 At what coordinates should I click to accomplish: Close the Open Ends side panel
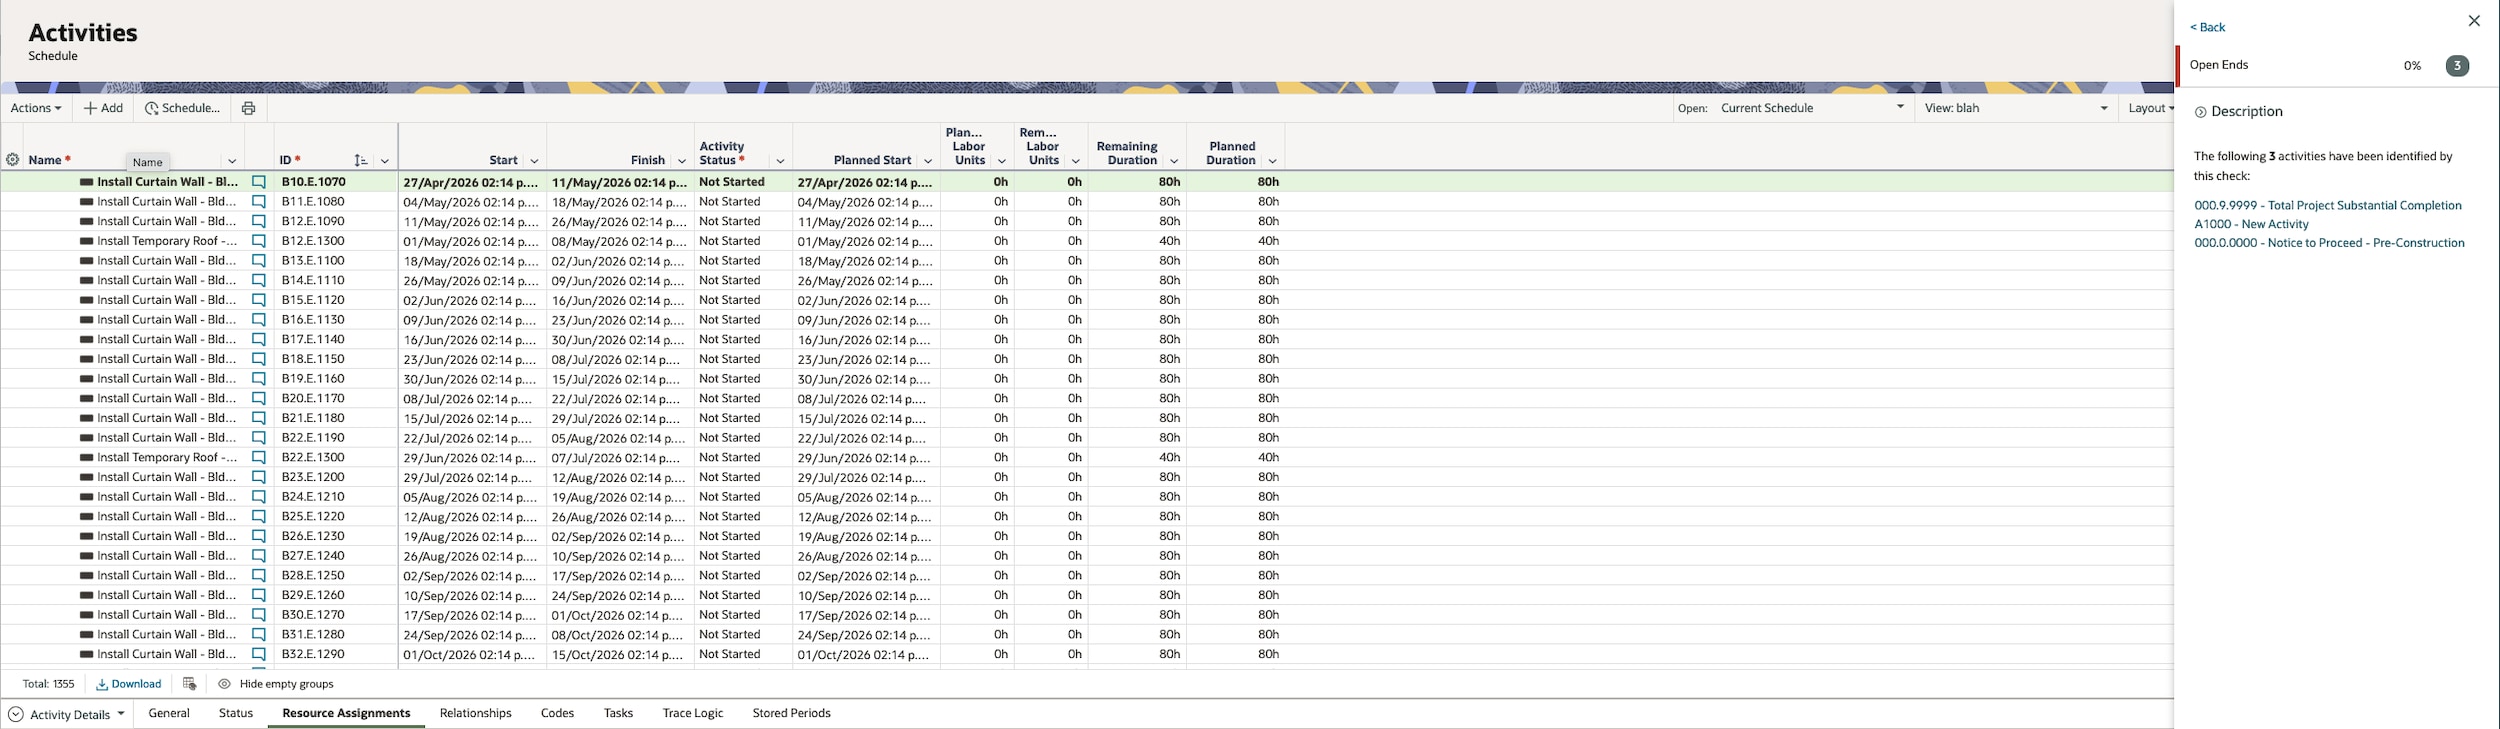coord(2474,21)
